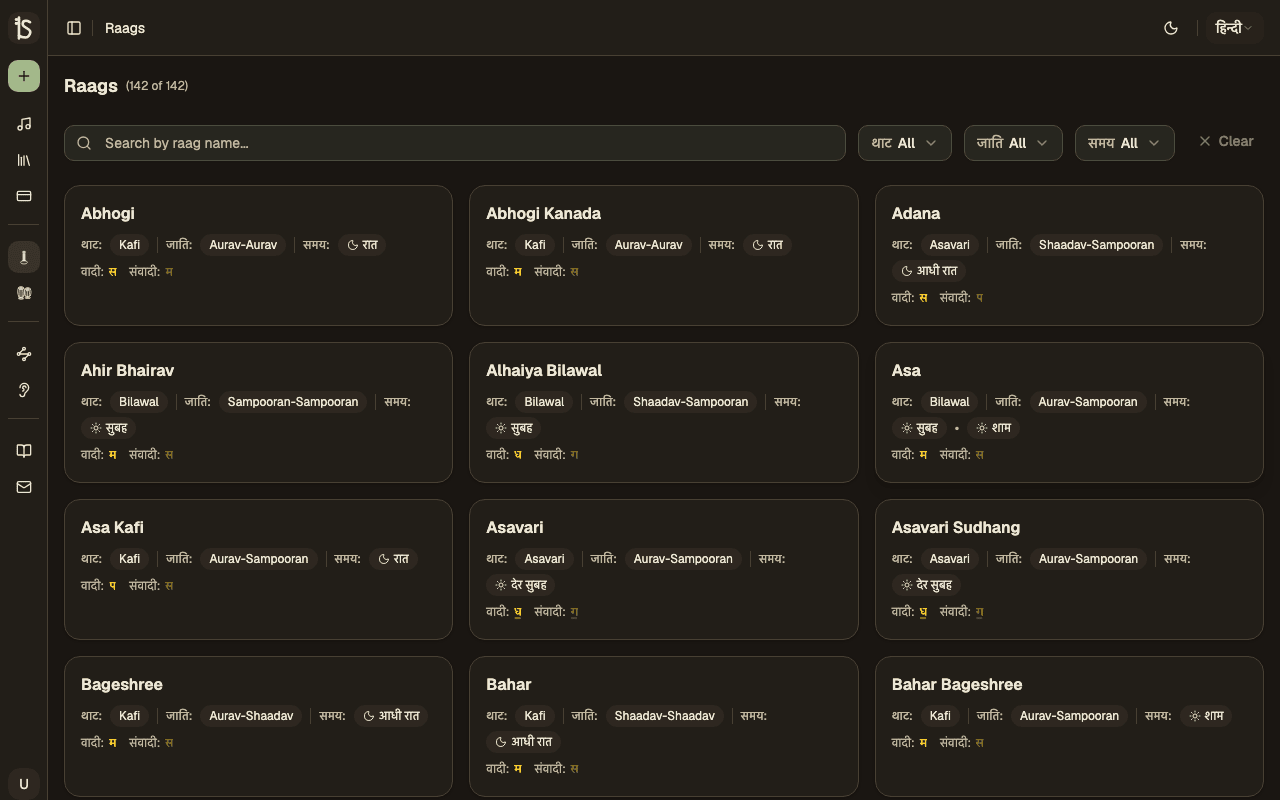This screenshot has height=800, width=1280.
Task: Click Shaadav-Shaadav chip on Bahar card
Action: [x=665, y=716]
